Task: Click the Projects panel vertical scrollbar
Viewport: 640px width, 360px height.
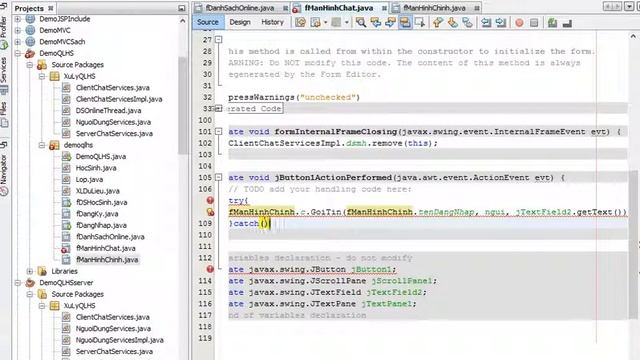Action: click(182, 105)
